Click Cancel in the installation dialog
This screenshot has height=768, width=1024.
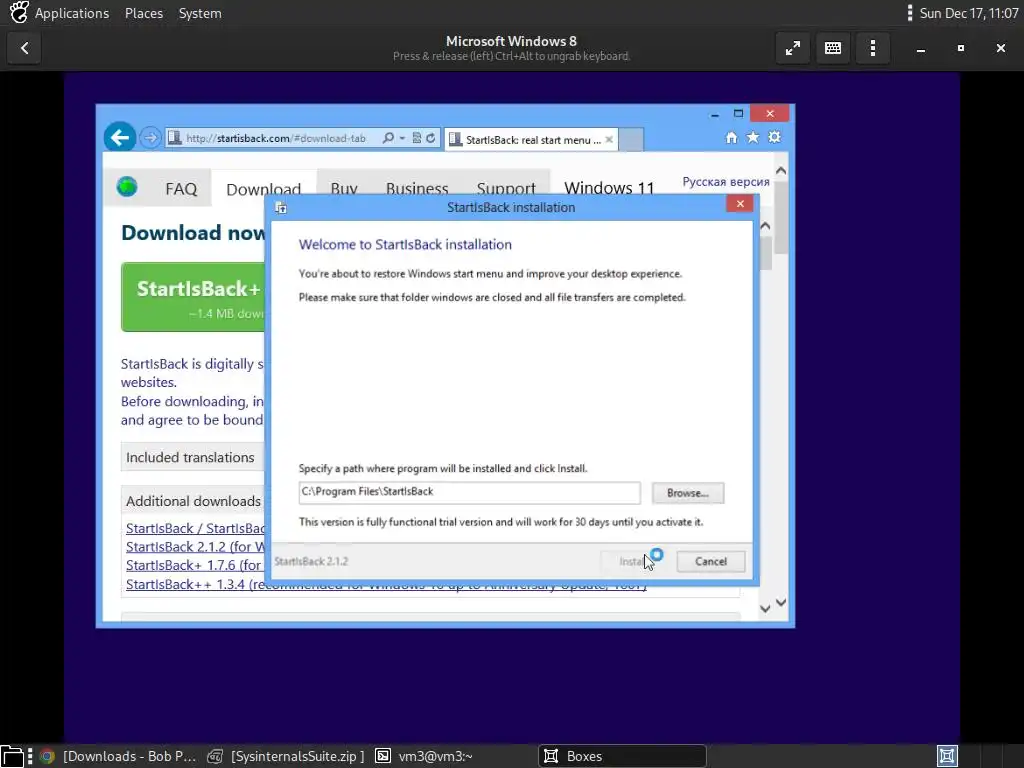tap(711, 562)
